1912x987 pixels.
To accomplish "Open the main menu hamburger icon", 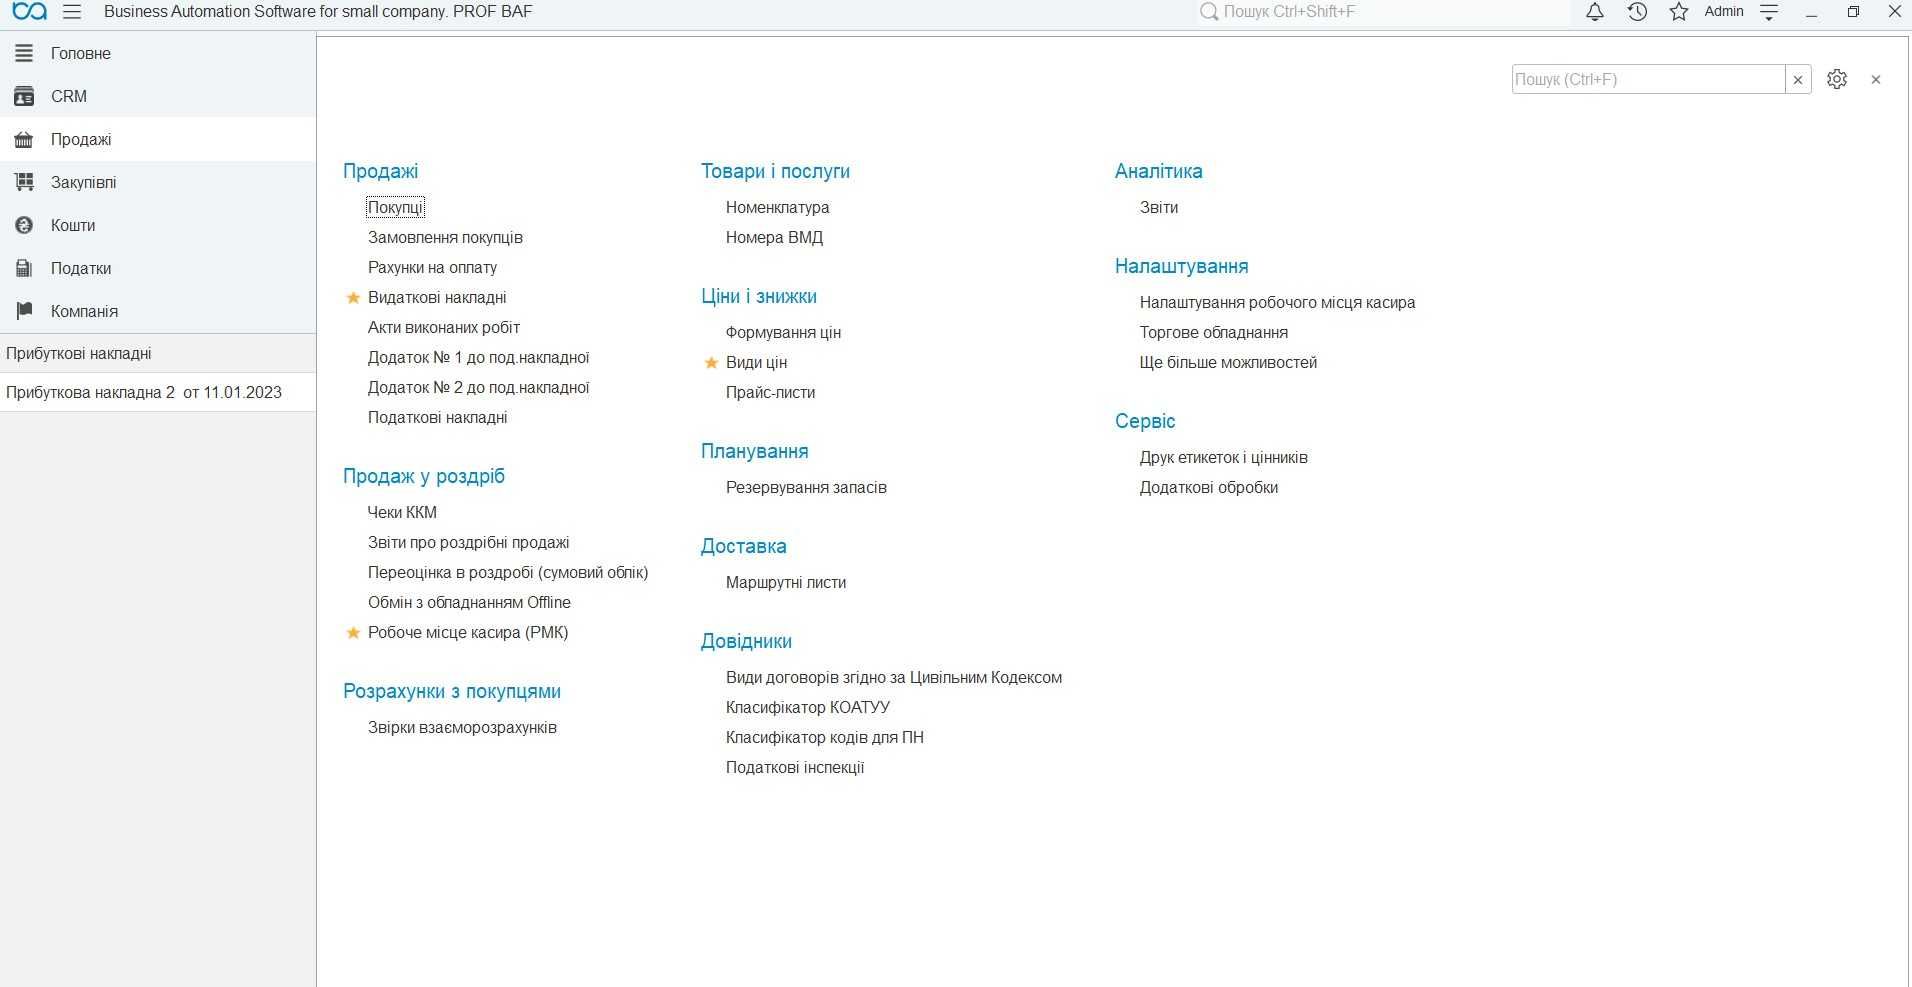I will click(72, 12).
